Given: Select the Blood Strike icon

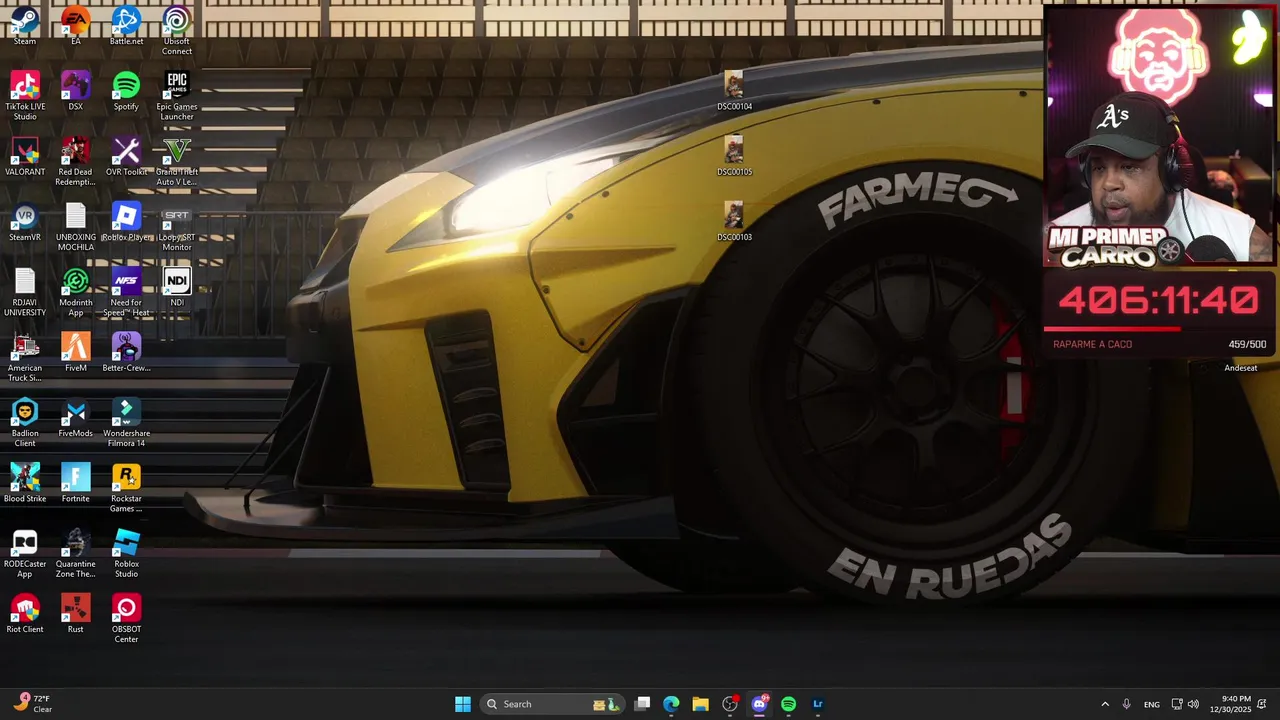Looking at the screenshot, I should (x=25, y=484).
